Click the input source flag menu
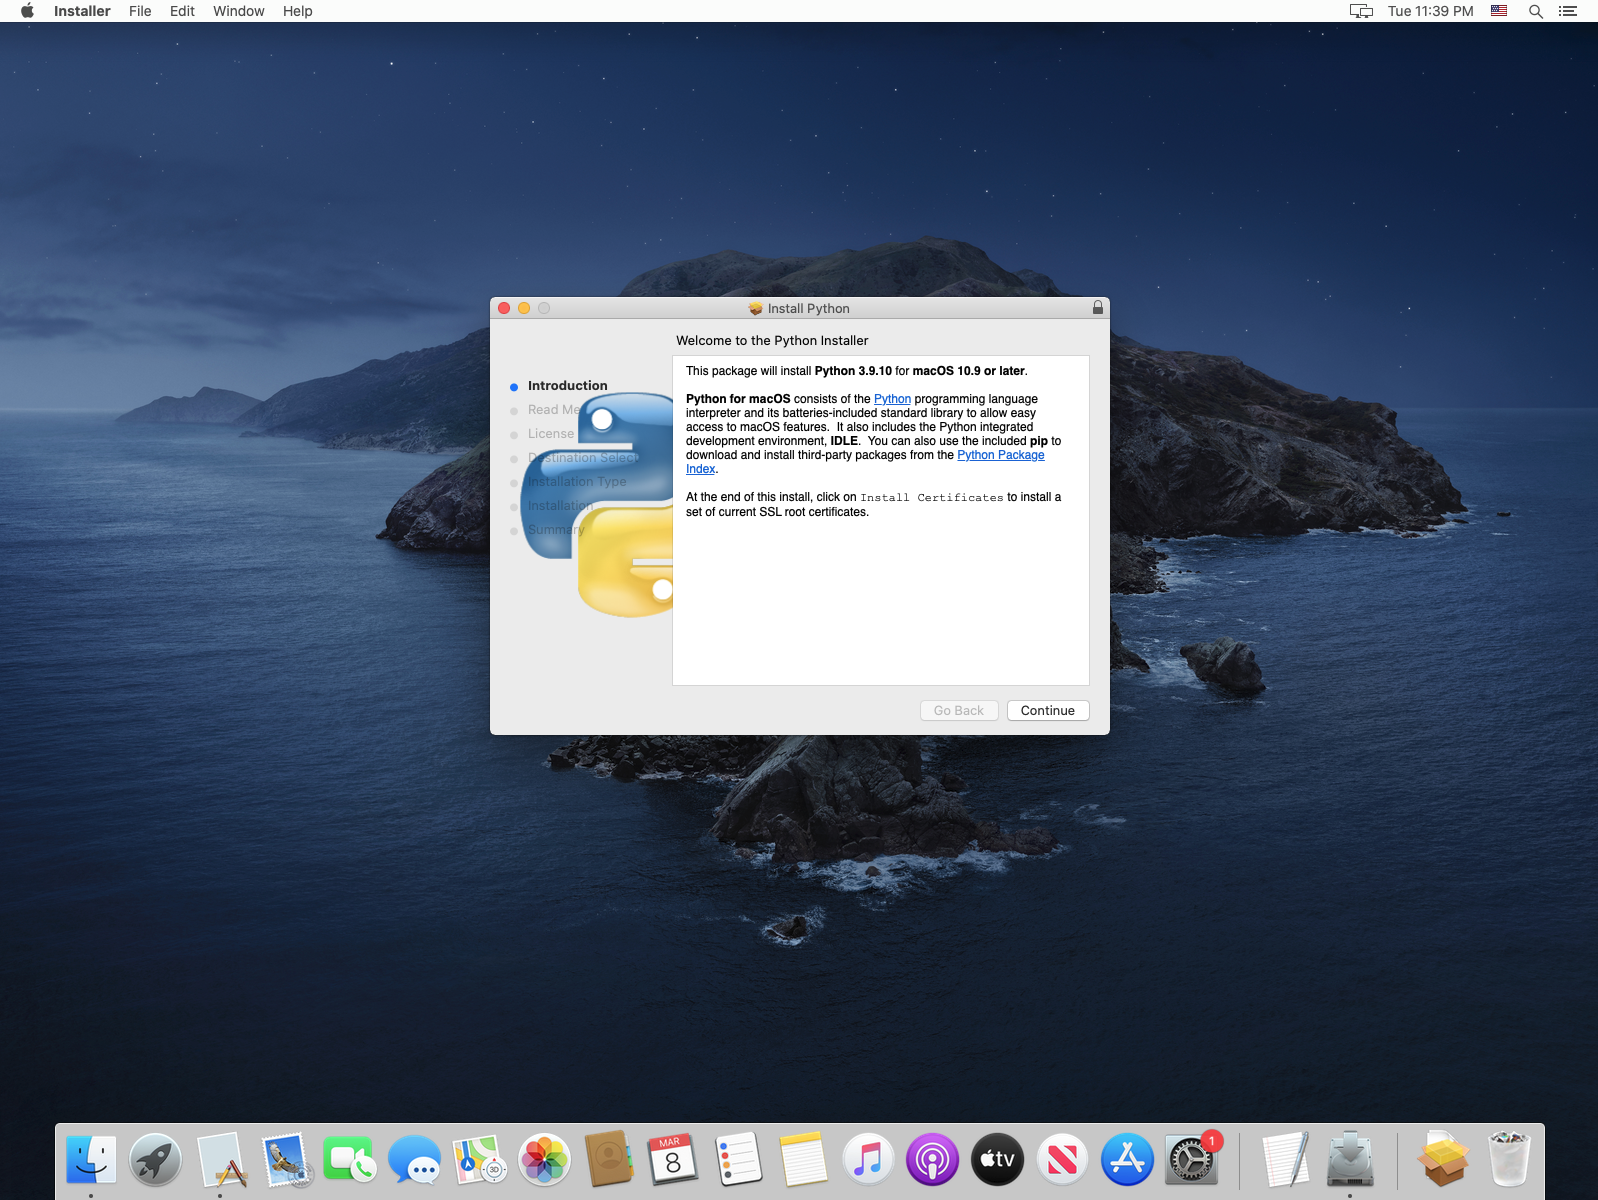This screenshot has width=1598, height=1200. 1498,11
